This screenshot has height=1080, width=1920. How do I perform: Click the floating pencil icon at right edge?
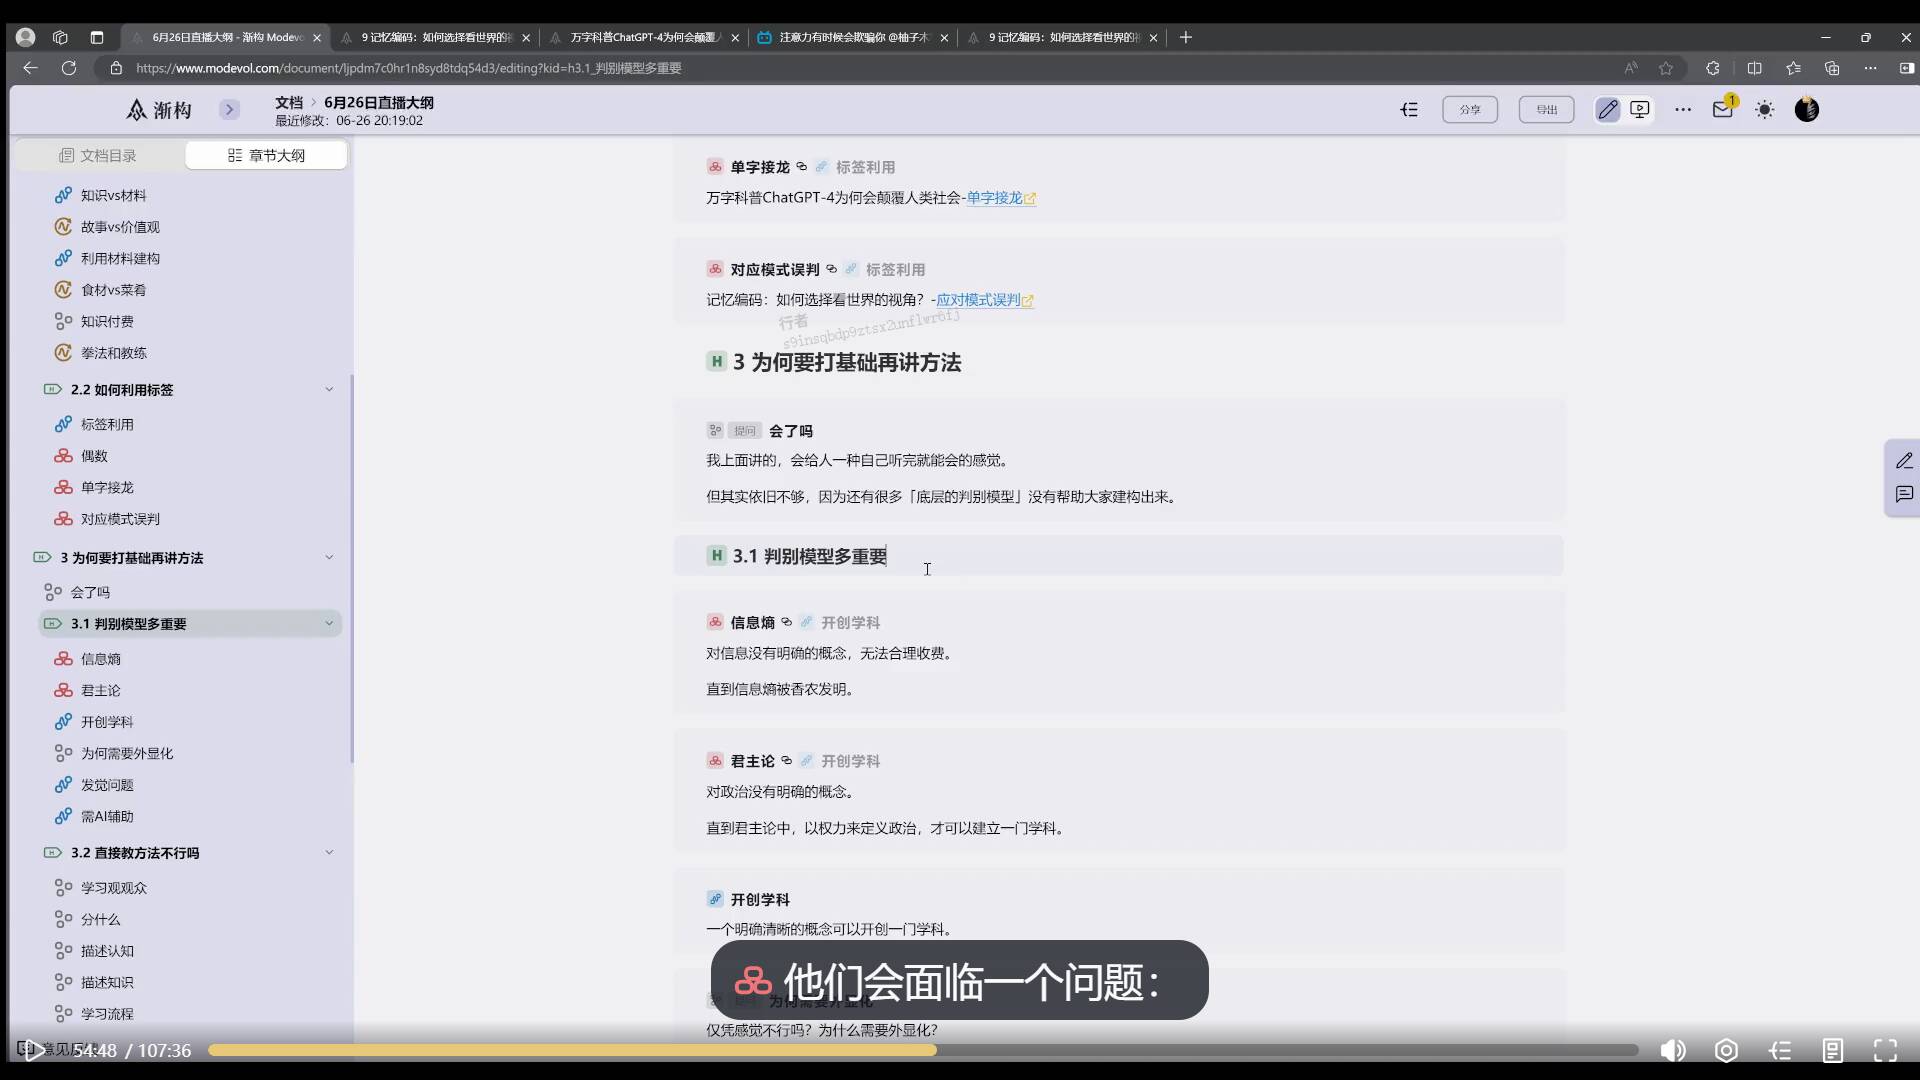pyautogui.click(x=1904, y=460)
